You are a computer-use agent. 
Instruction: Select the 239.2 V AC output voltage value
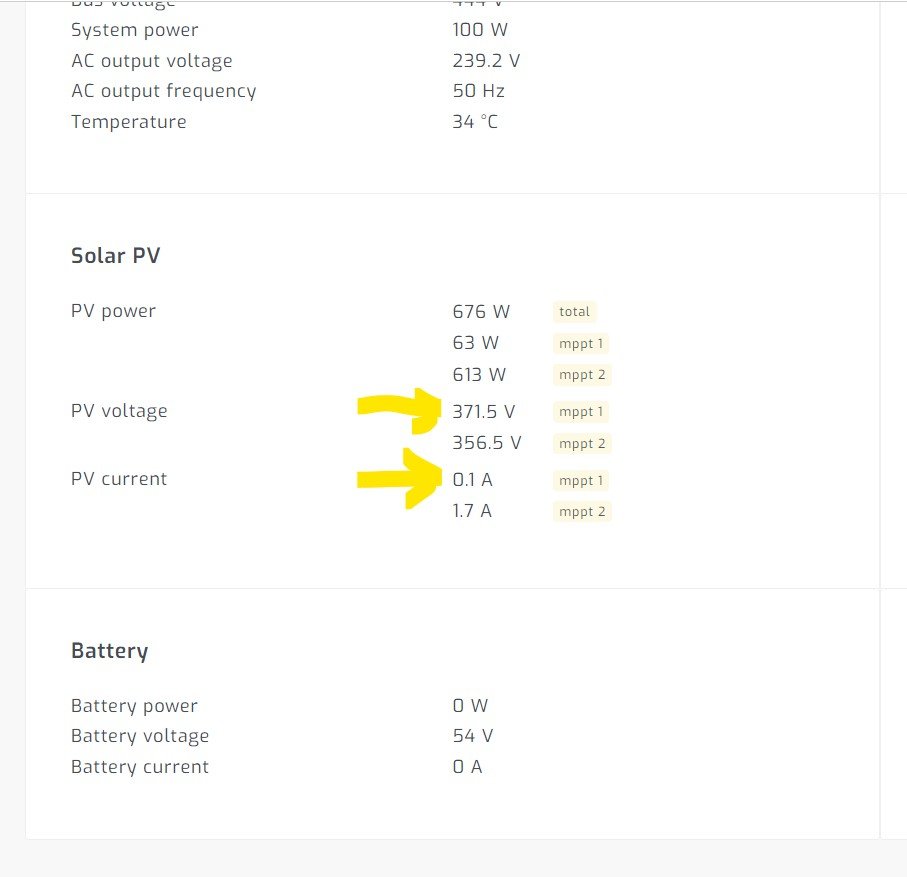pyautogui.click(x=486, y=61)
